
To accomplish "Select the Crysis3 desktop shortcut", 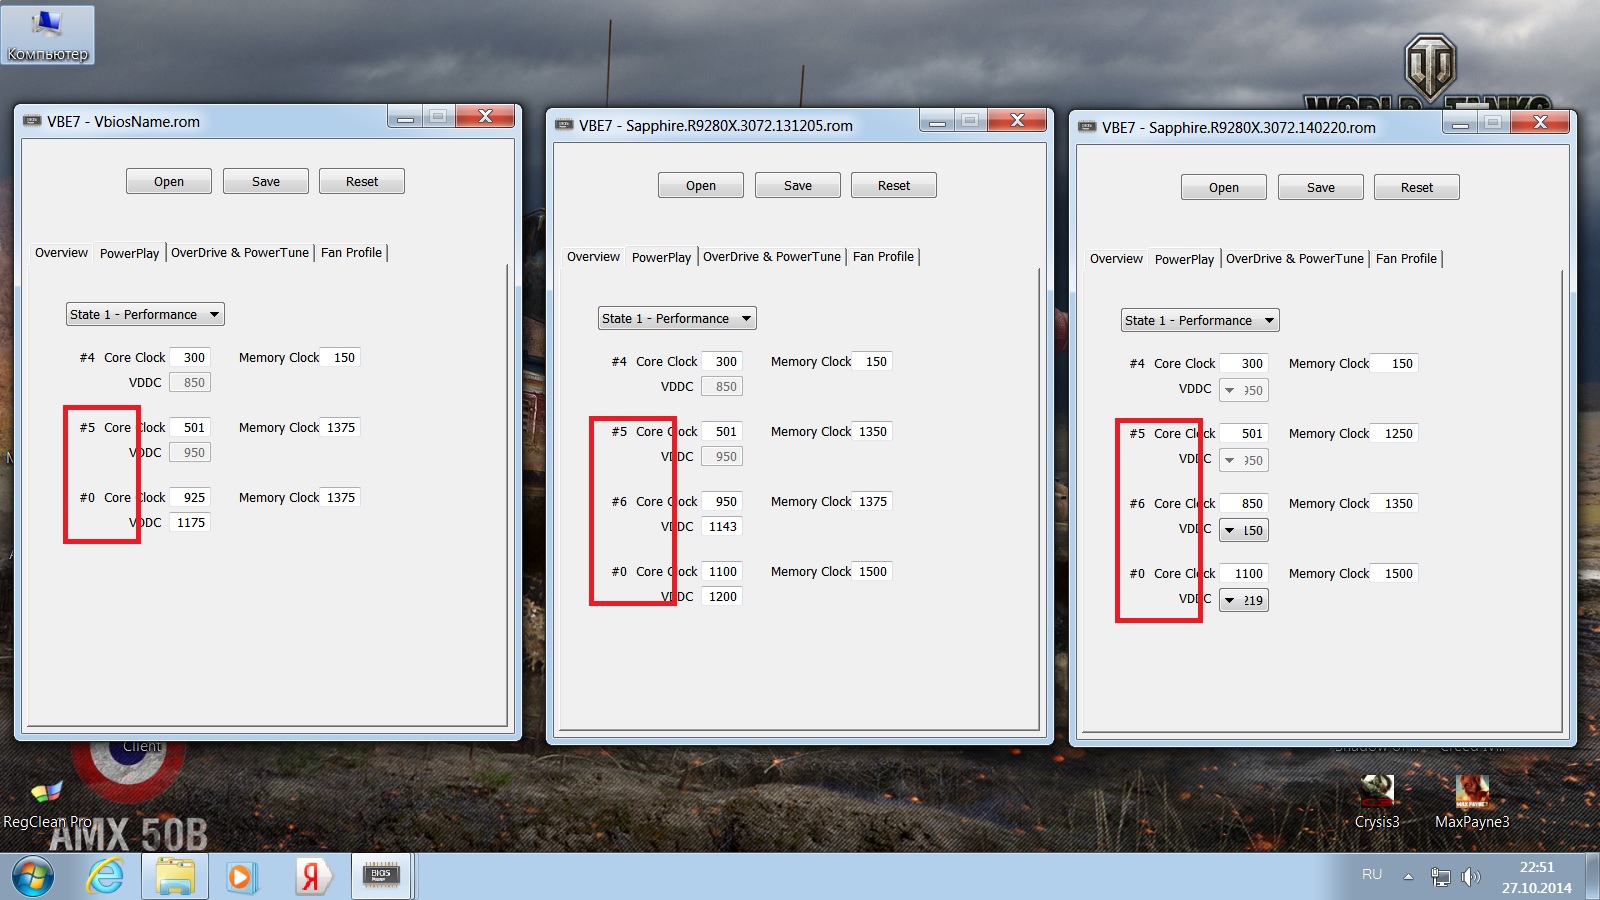I will click(1377, 803).
